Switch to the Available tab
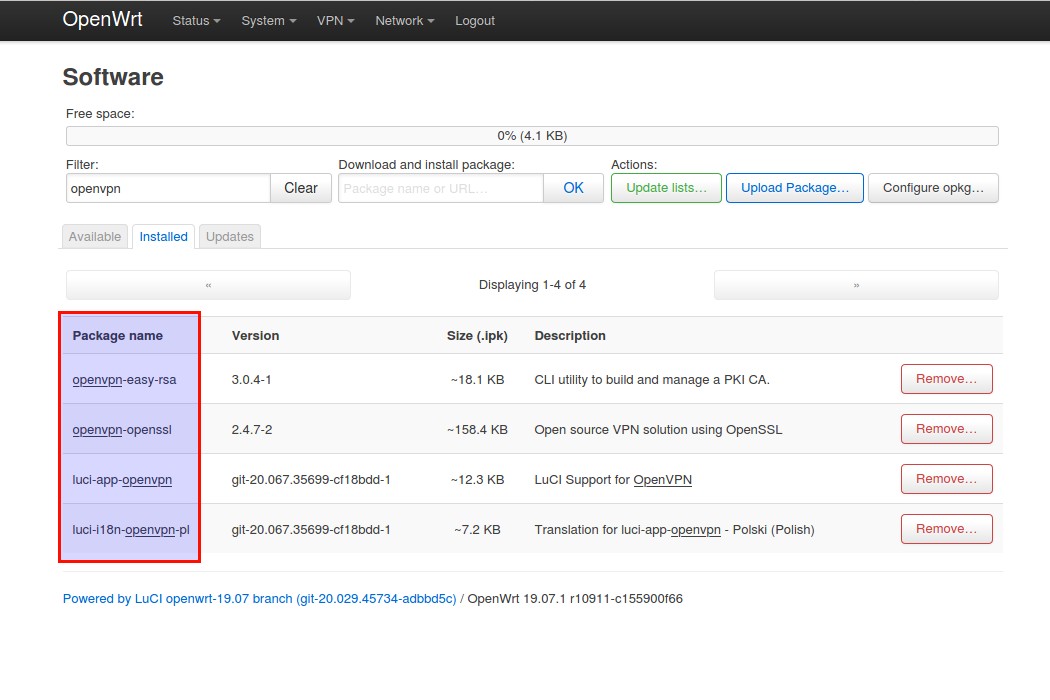The image size is (1050, 700). (x=95, y=236)
